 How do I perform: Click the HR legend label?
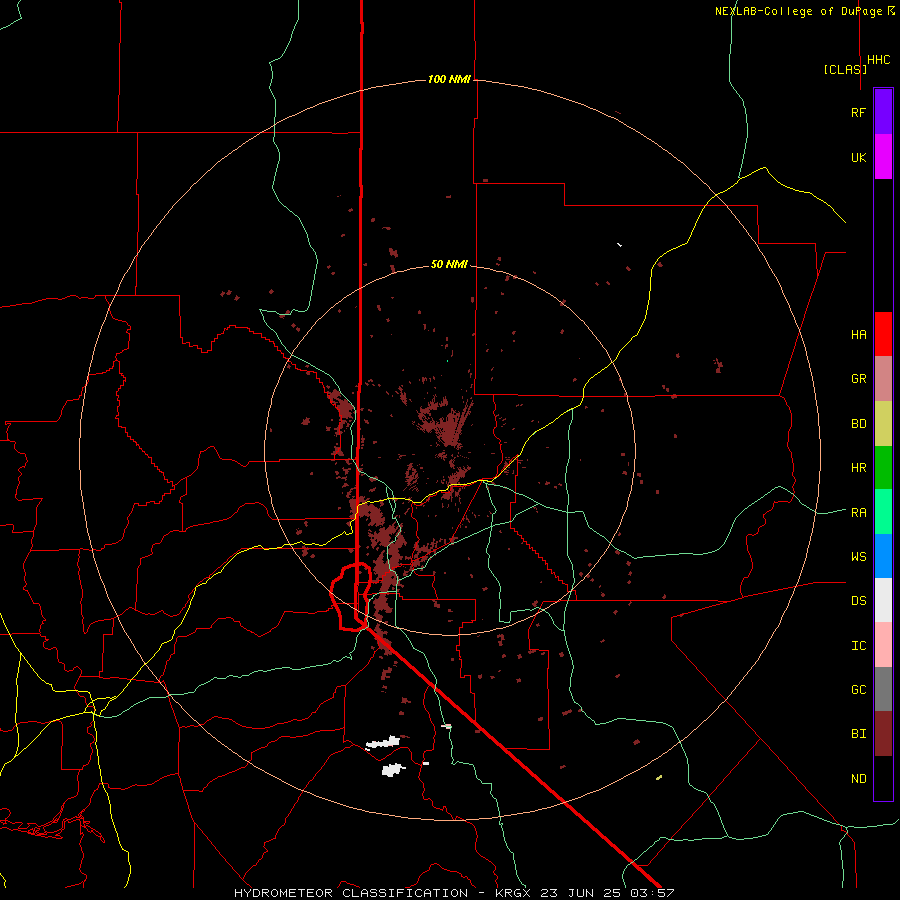coord(858,468)
